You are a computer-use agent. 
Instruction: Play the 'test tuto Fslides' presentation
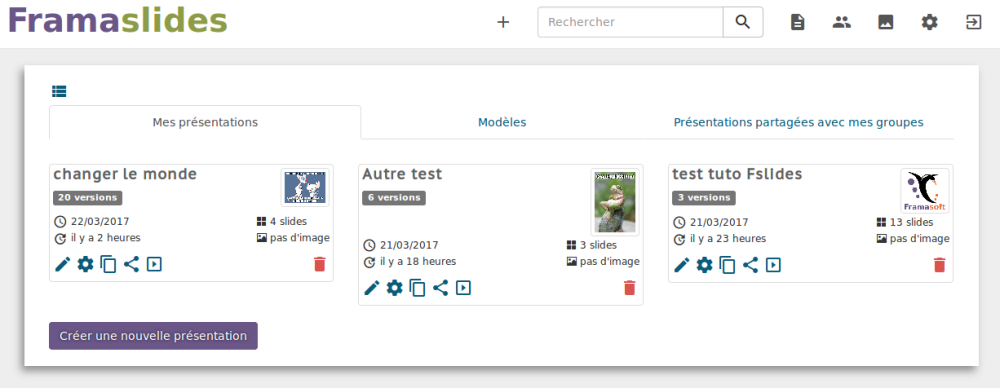[x=773, y=264]
